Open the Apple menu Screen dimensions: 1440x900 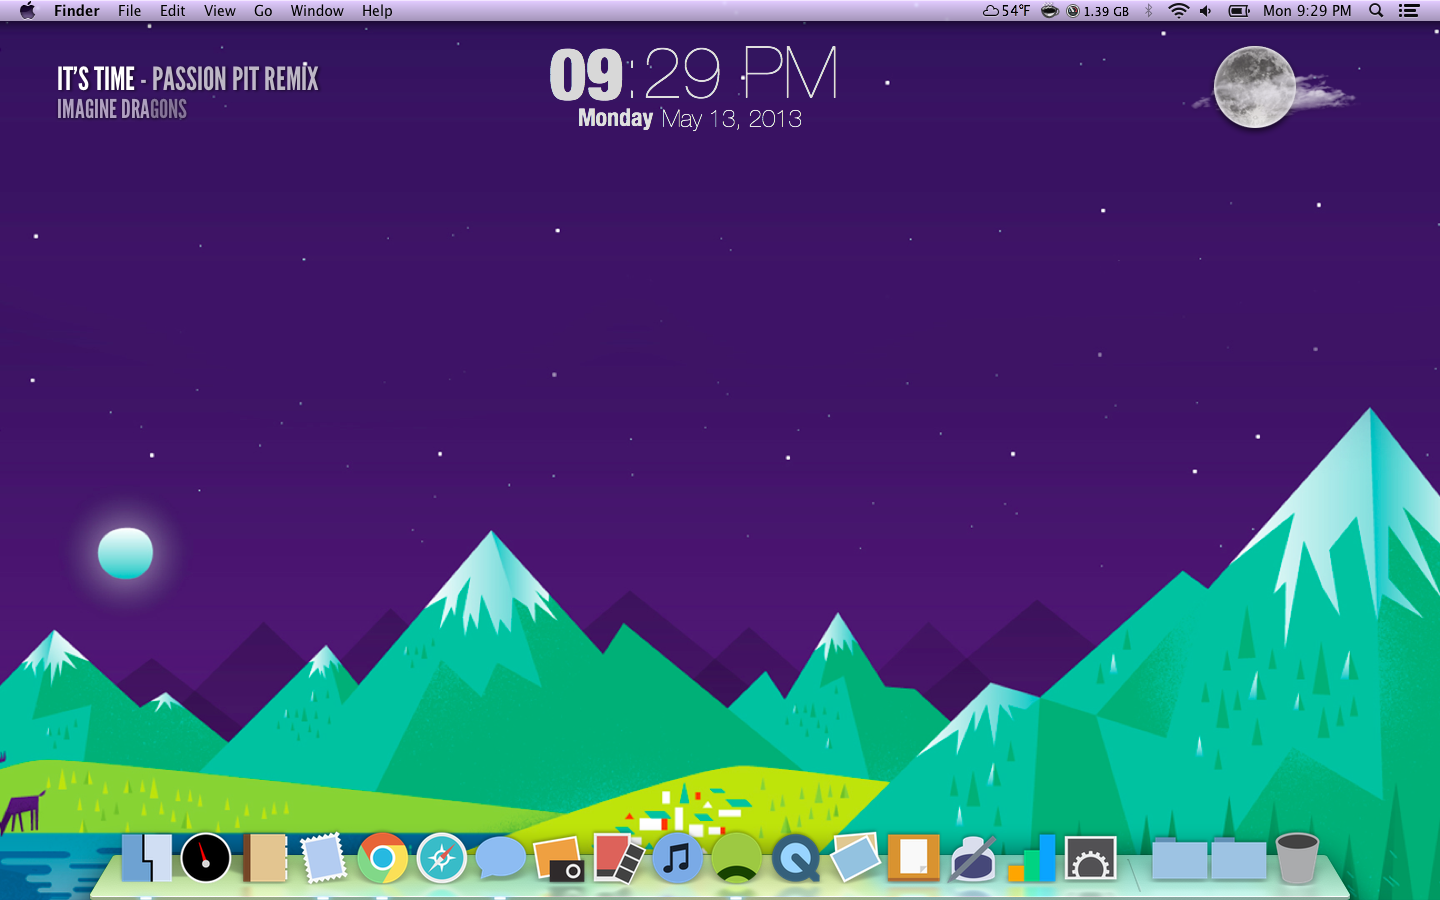click(27, 11)
